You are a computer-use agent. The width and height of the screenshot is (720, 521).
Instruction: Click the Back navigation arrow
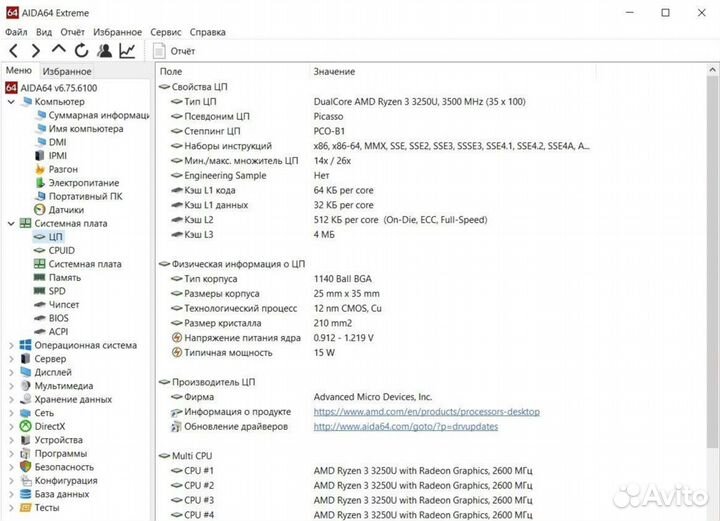coord(14,50)
